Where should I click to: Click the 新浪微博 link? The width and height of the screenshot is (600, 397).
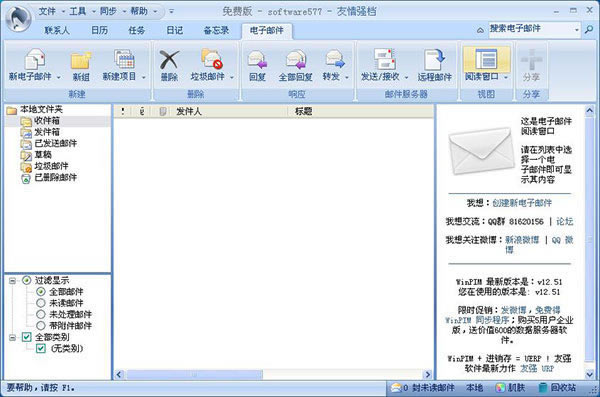tap(522, 240)
